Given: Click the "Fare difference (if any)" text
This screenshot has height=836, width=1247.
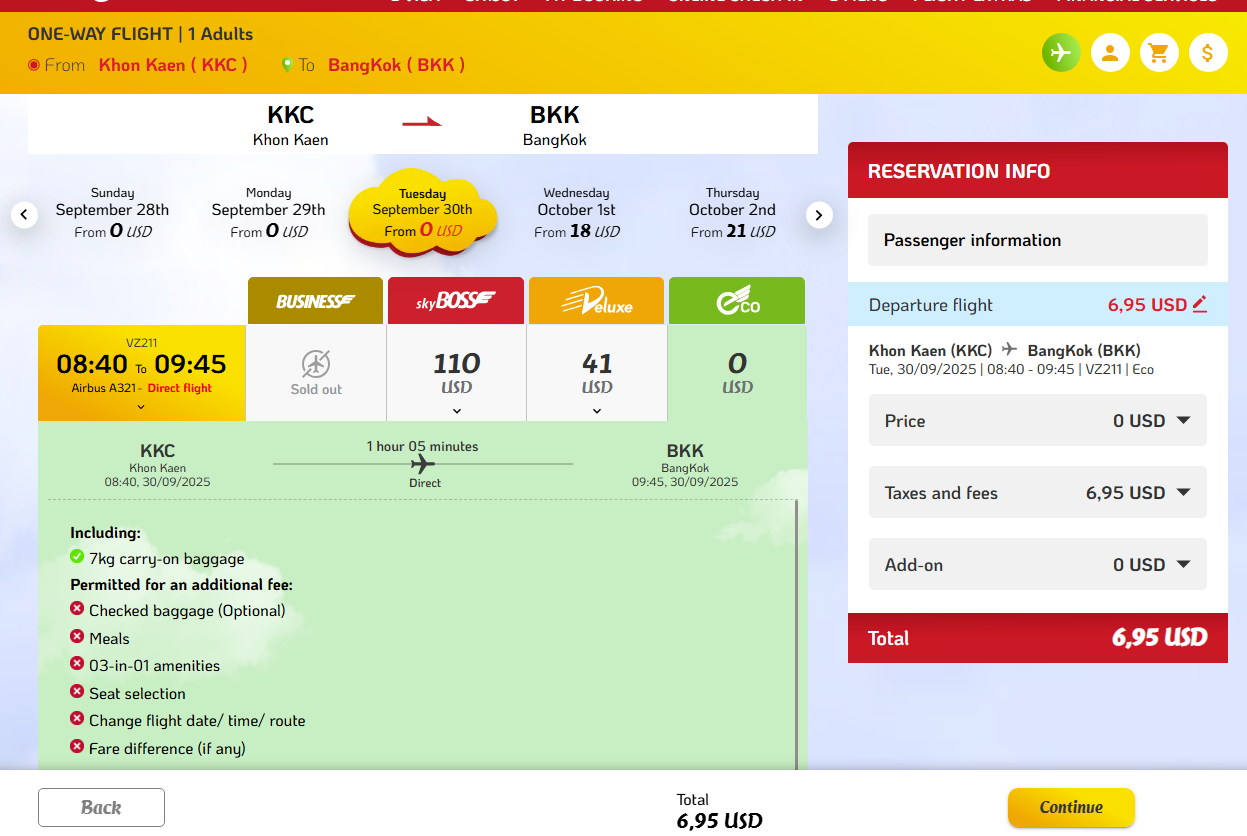Looking at the screenshot, I should coord(167,749).
